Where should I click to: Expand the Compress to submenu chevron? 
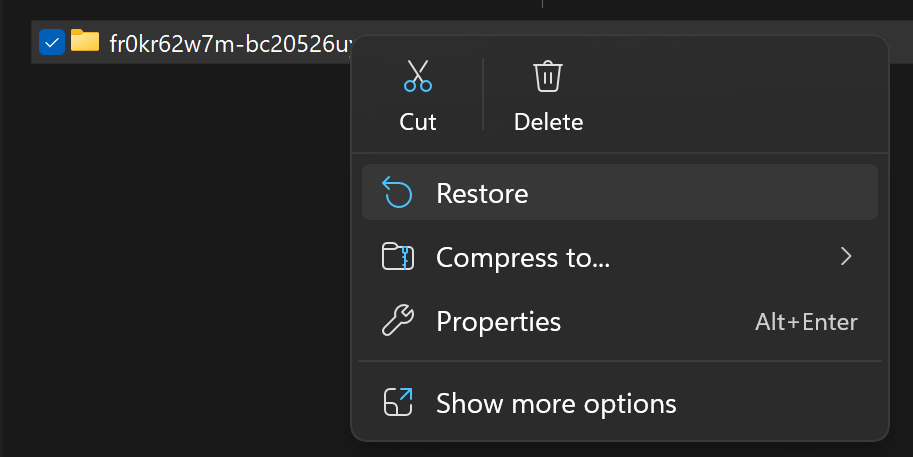(846, 257)
